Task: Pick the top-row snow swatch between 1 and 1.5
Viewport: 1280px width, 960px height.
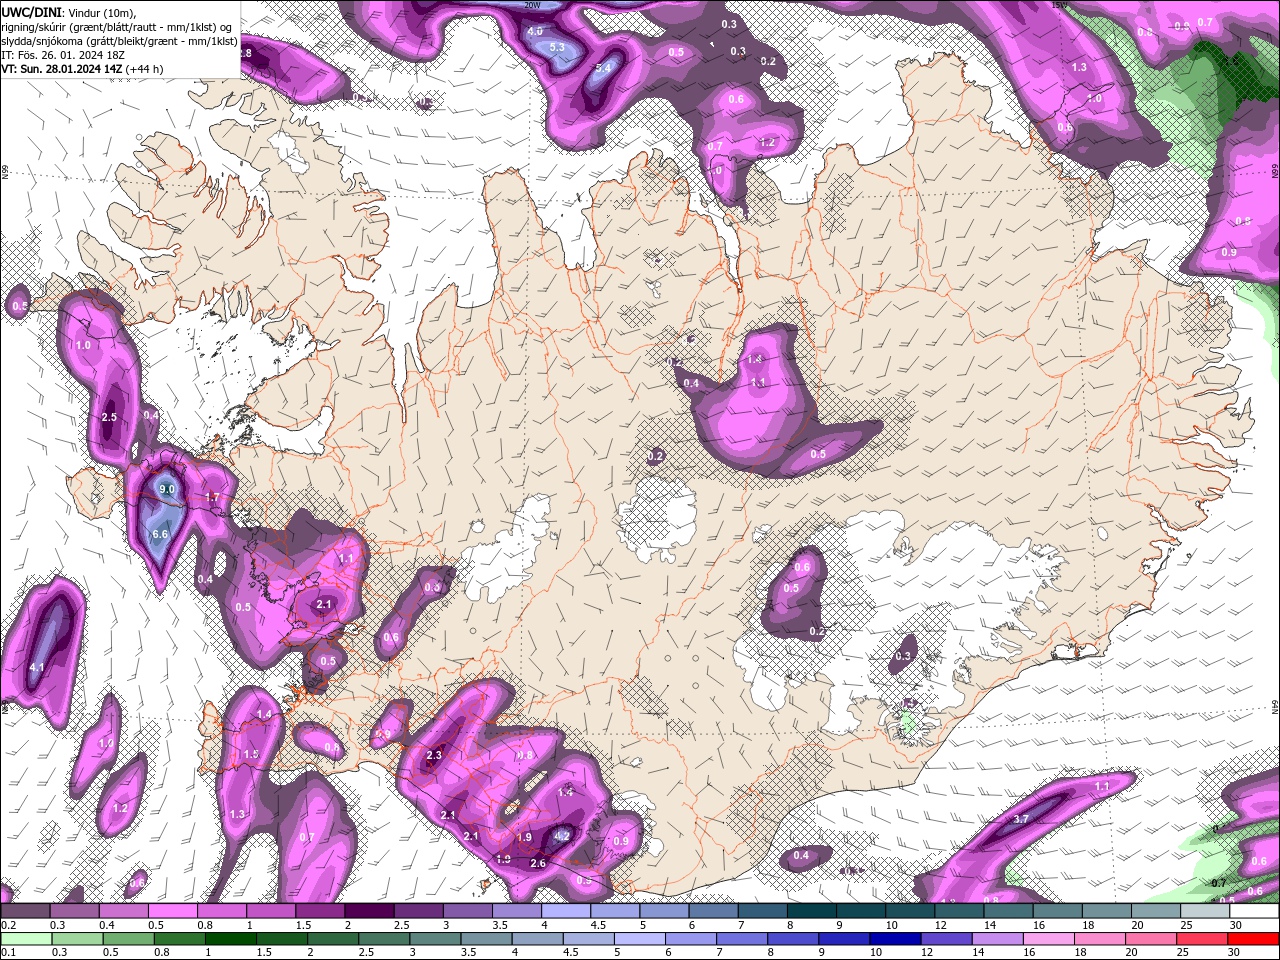Action: [271, 911]
